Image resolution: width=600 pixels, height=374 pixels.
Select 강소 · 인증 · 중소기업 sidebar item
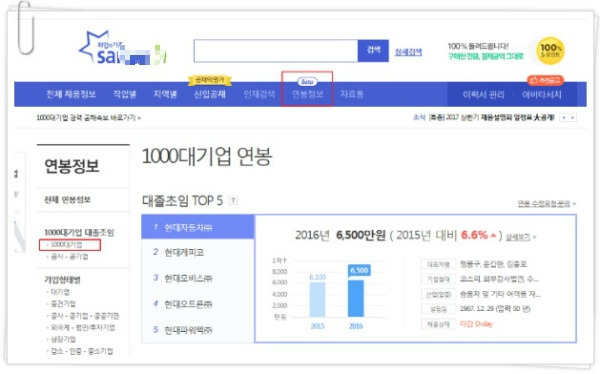[x=82, y=351]
